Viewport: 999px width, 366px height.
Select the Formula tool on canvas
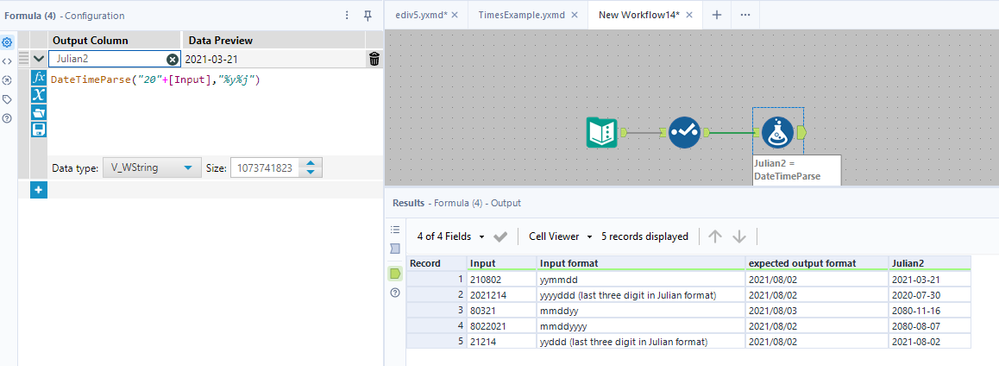point(778,133)
